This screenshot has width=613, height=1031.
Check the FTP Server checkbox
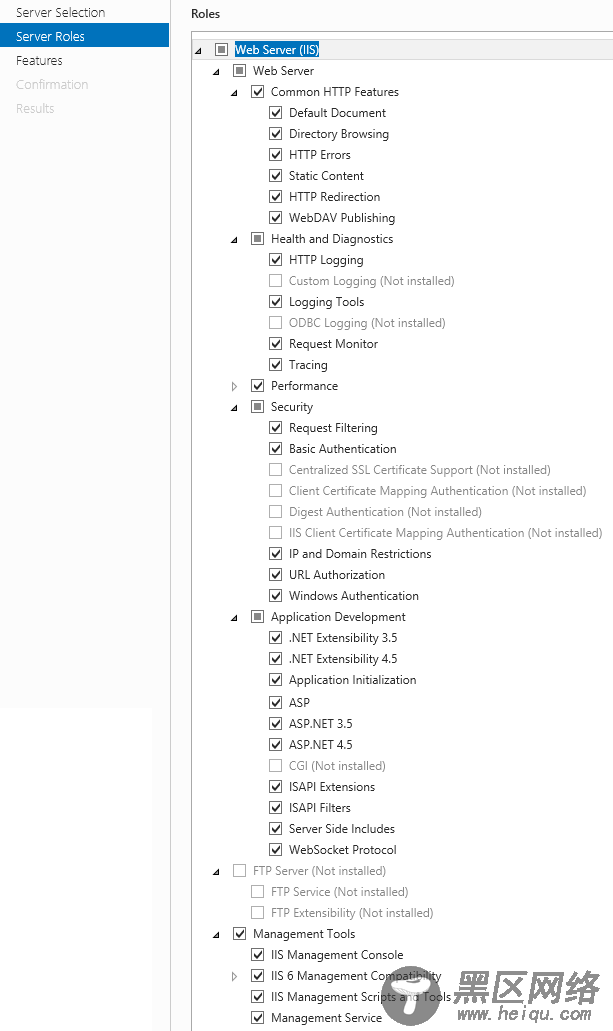pyautogui.click(x=239, y=871)
